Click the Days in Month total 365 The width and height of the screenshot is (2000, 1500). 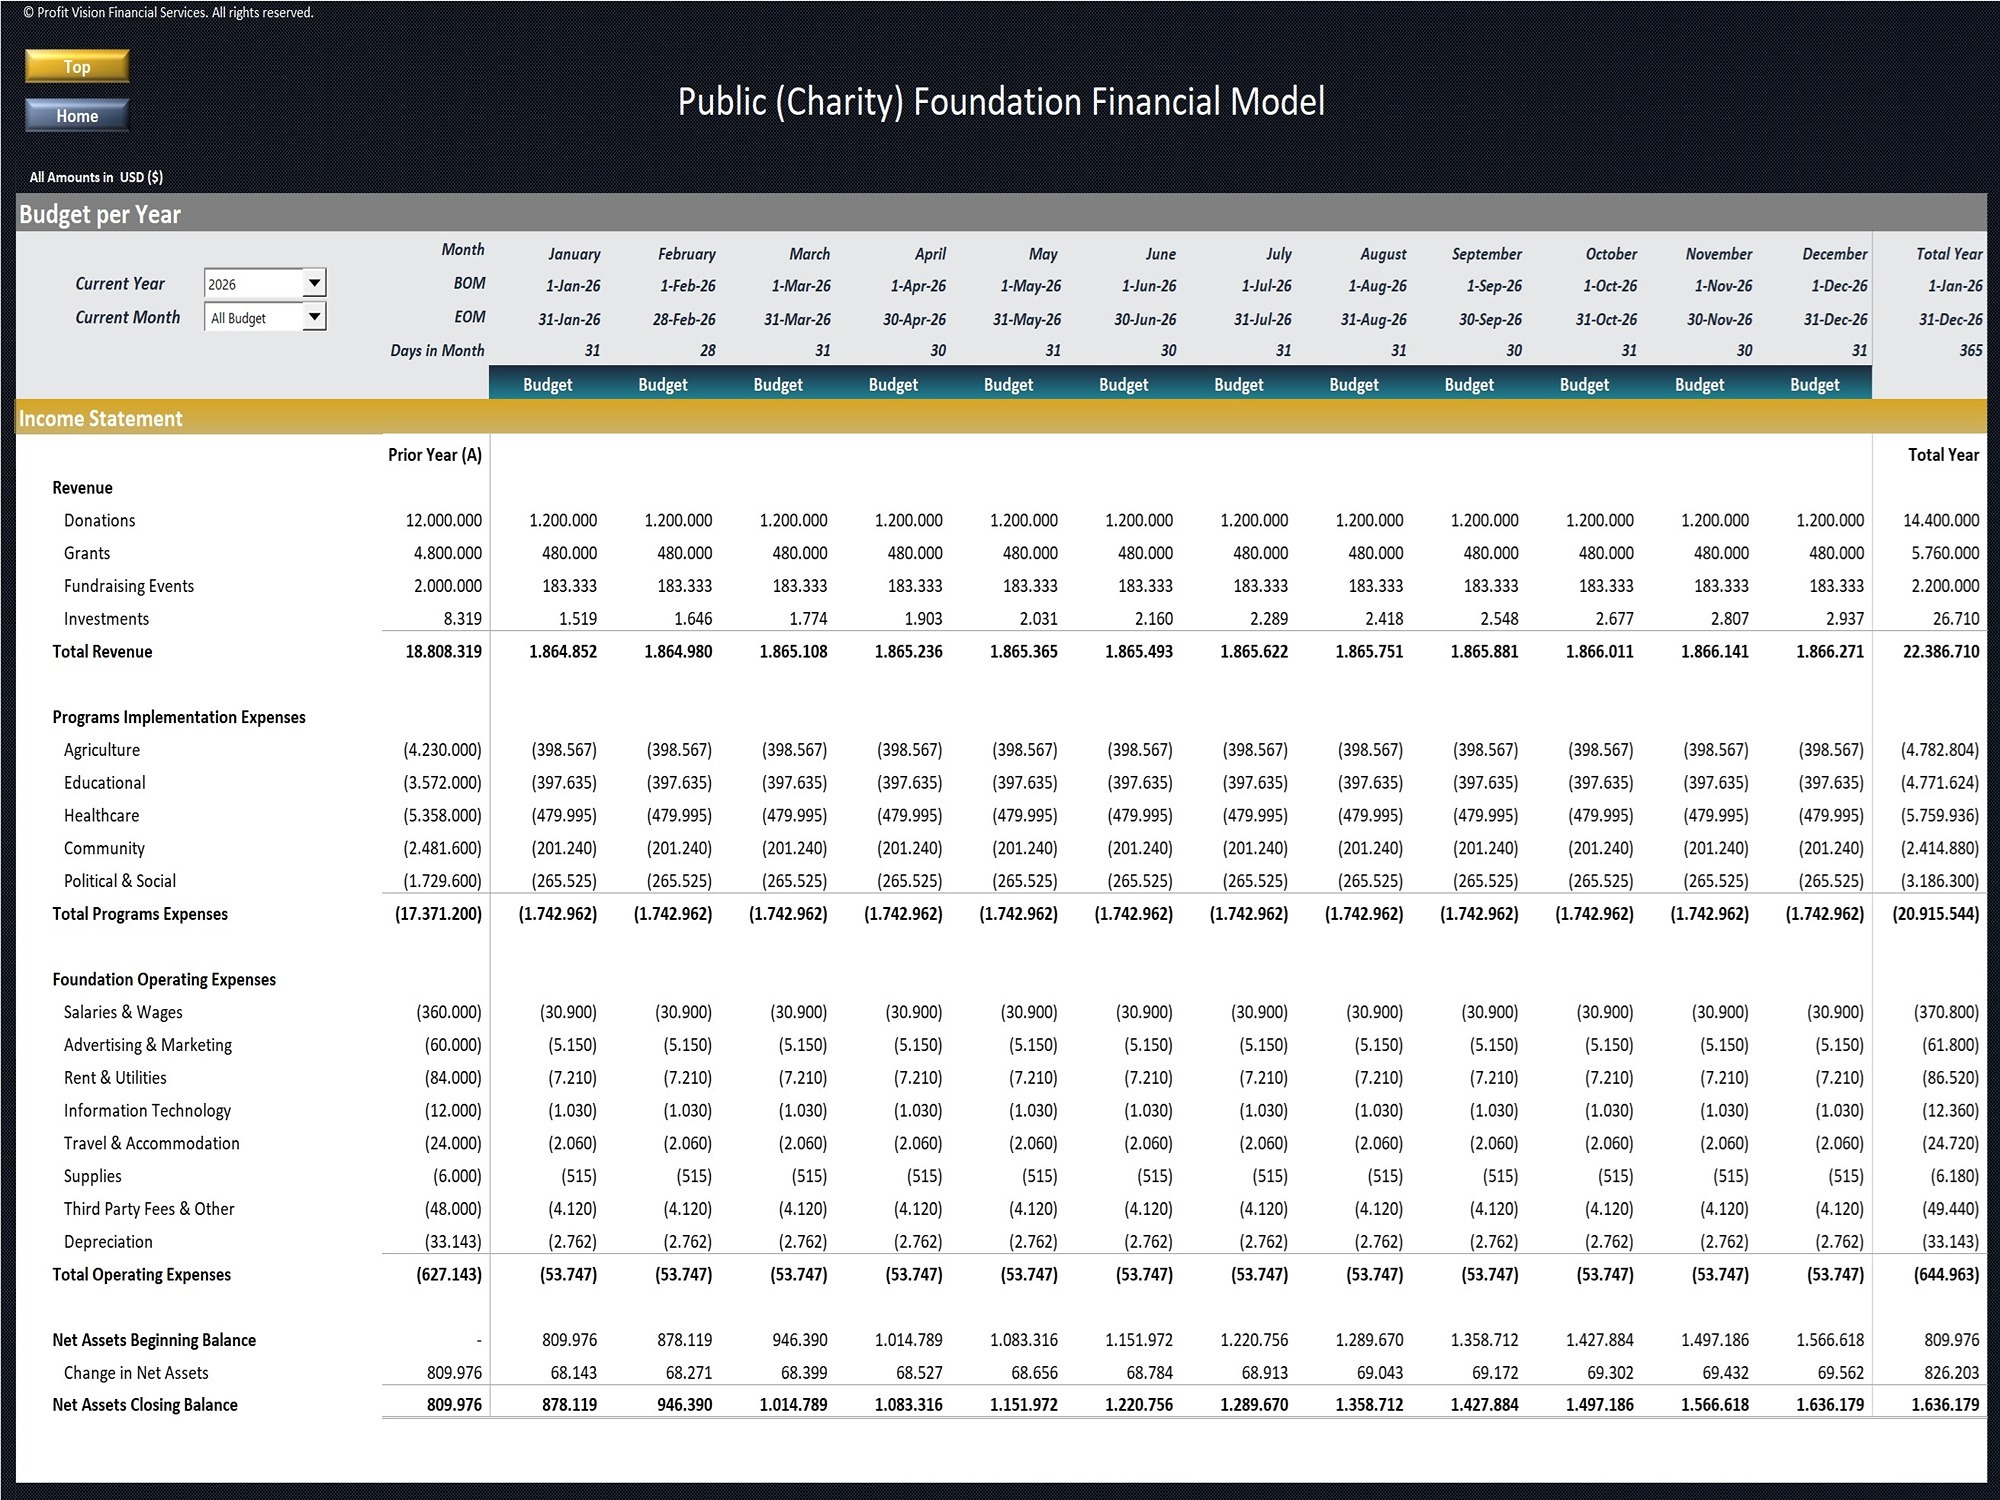click(1970, 350)
